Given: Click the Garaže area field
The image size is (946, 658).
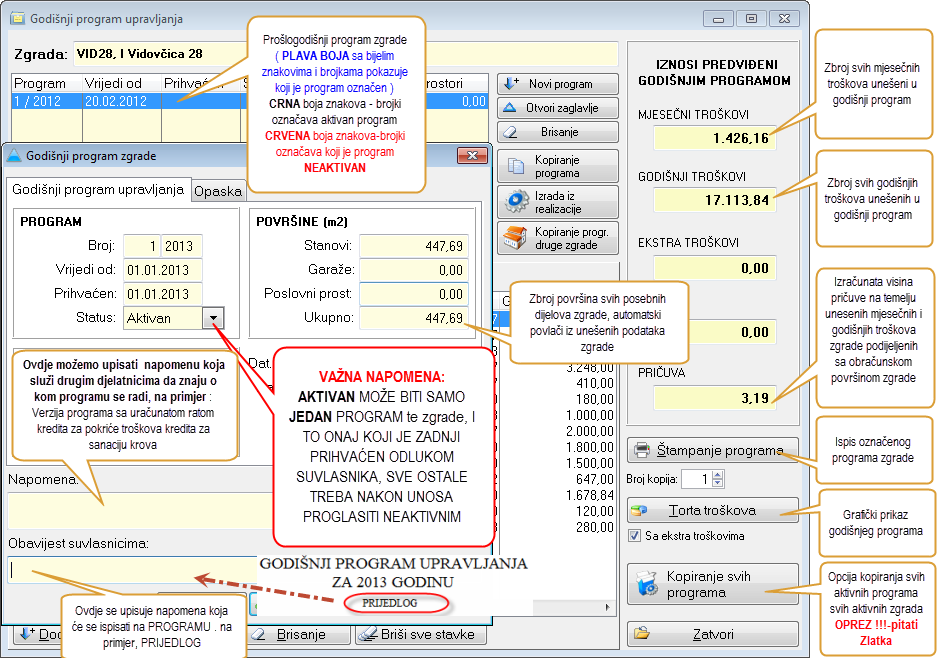Looking at the screenshot, I should click(414, 270).
